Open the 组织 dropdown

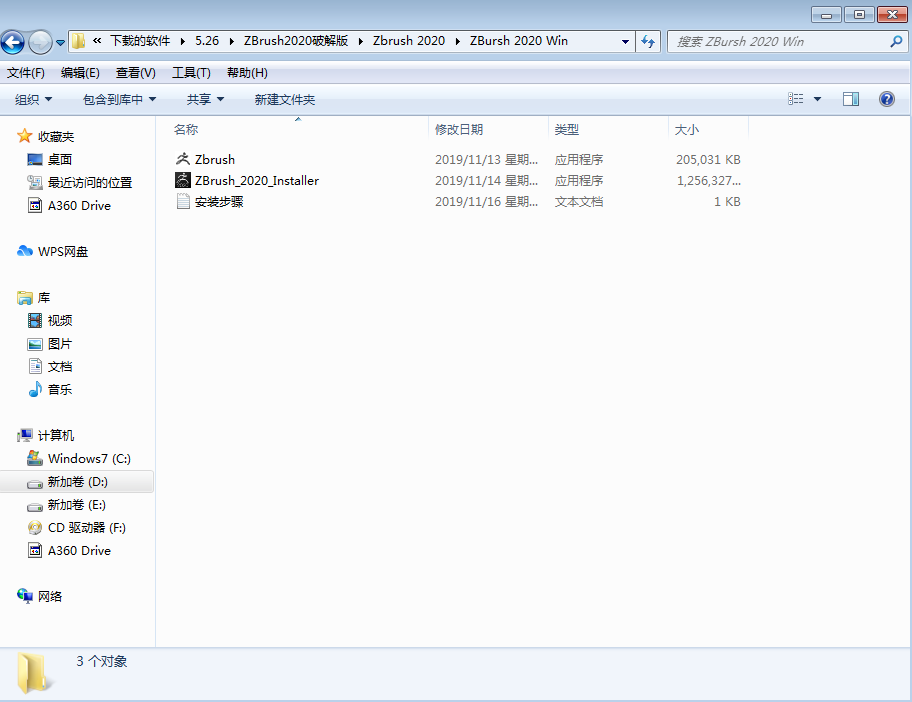pyautogui.click(x=33, y=99)
